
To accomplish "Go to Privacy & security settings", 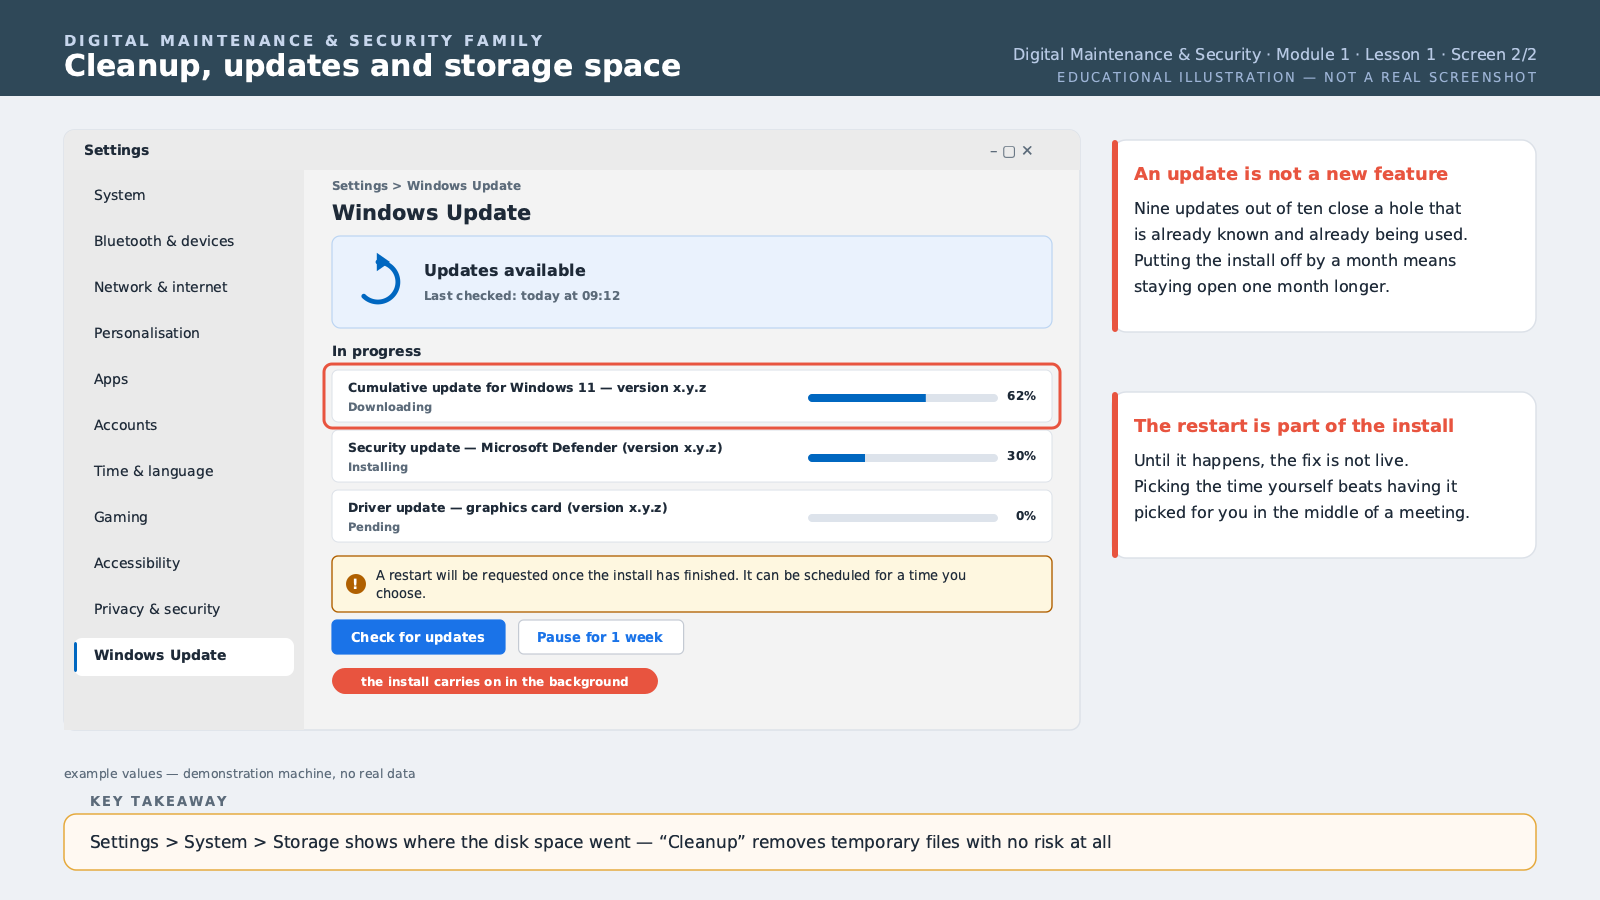I will pyautogui.click(x=184, y=609).
